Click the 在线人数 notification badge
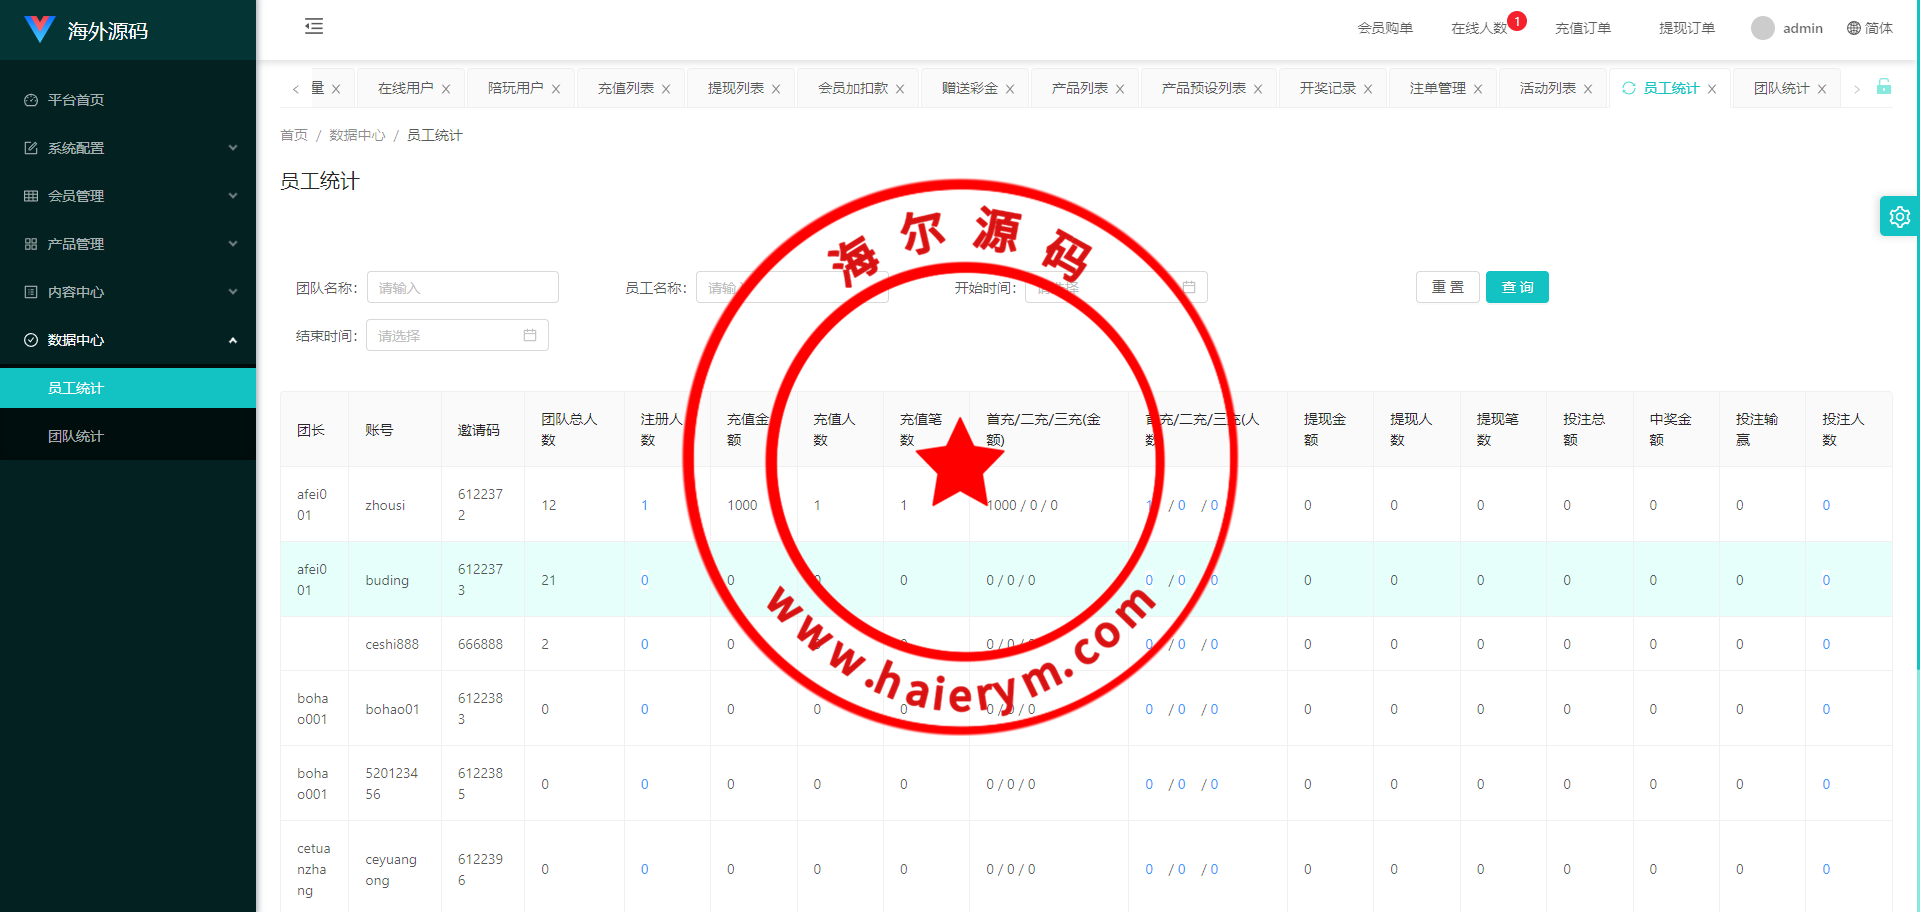 (x=1516, y=19)
